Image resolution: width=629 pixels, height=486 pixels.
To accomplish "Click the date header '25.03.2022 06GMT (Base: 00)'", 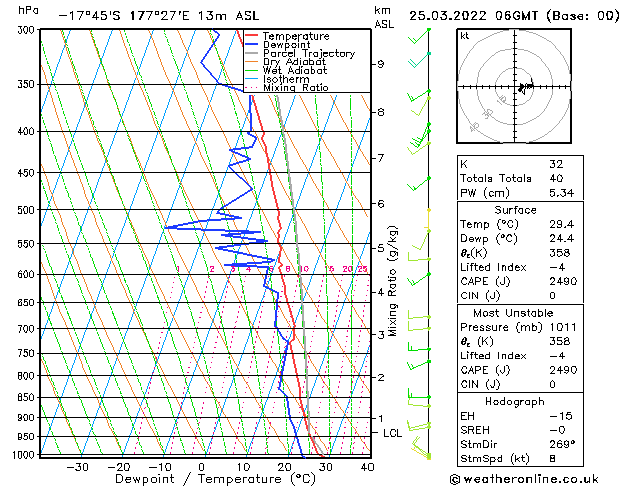I will pyautogui.click(x=514, y=16).
